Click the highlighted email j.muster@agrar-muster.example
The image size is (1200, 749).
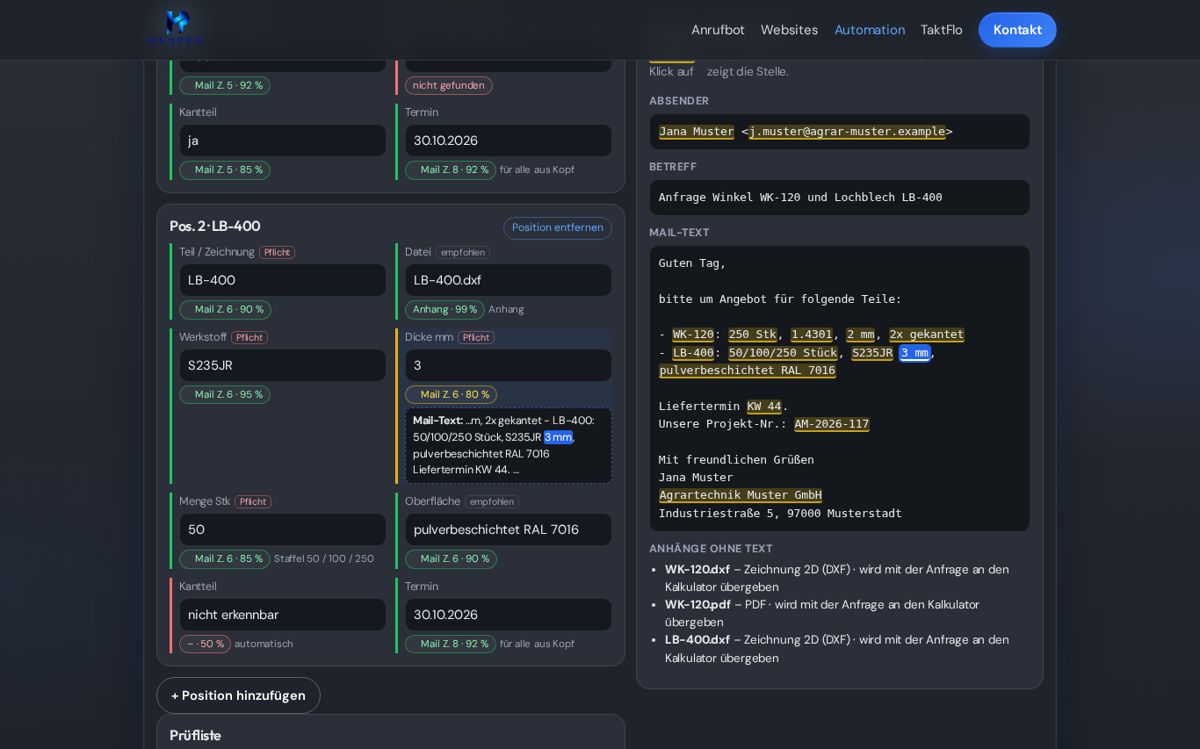click(x=847, y=132)
